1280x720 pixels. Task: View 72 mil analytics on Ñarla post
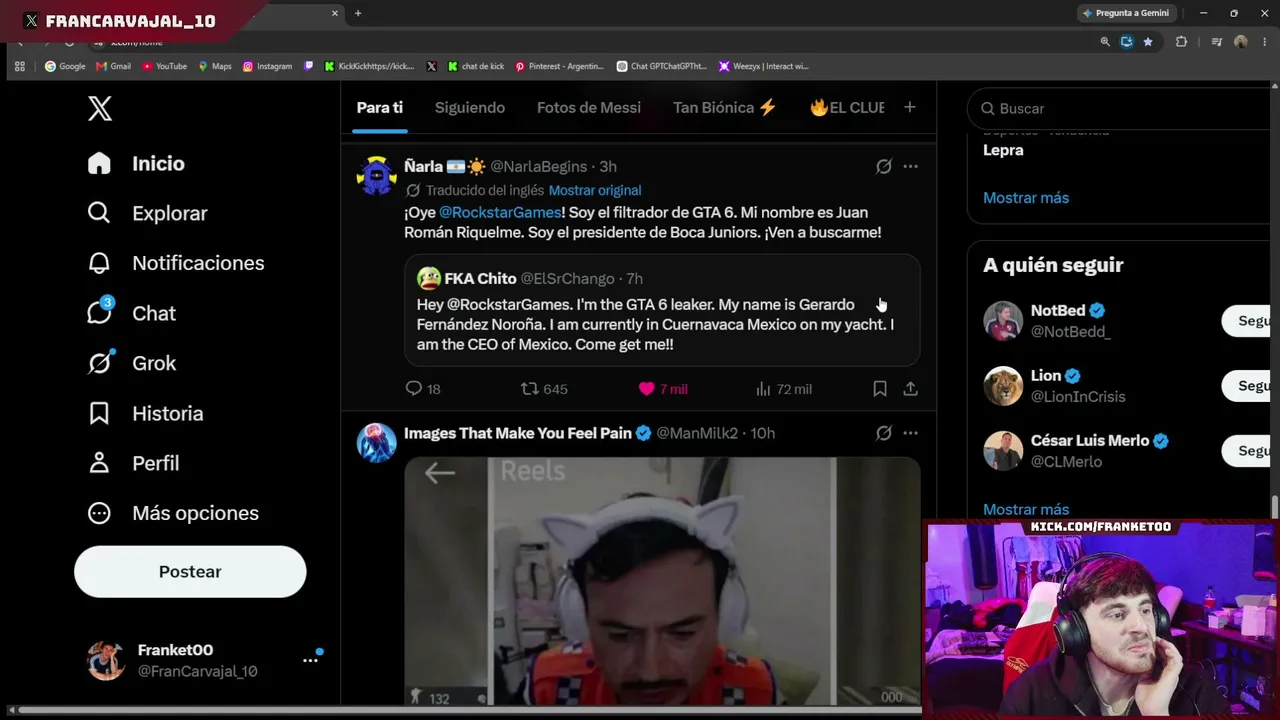[x=783, y=389]
